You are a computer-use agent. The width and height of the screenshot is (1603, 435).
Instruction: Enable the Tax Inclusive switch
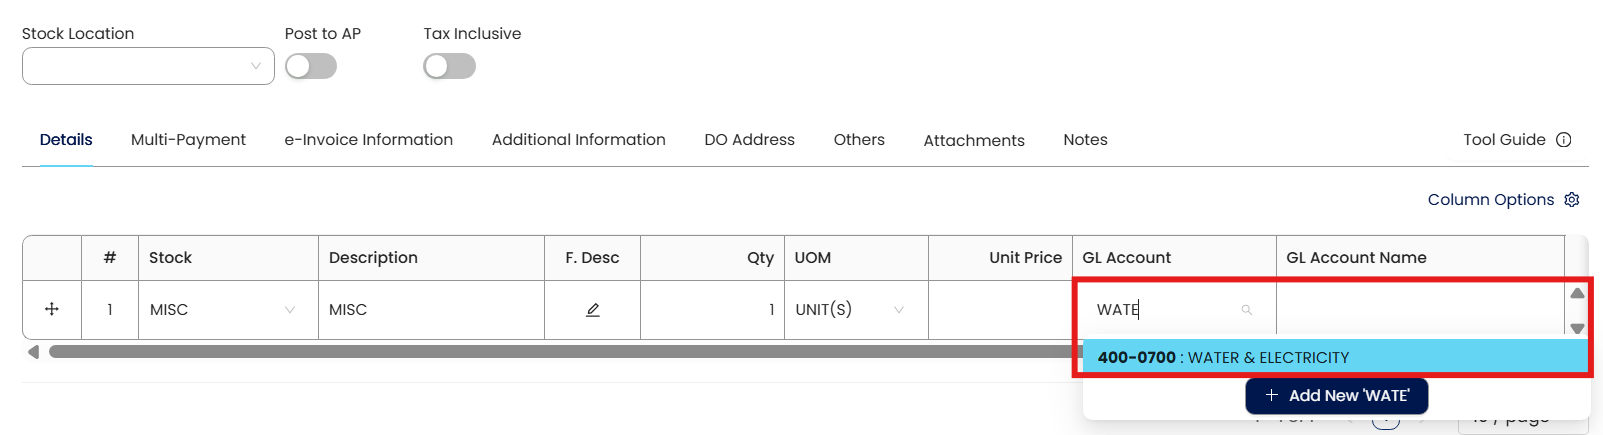coord(449,66)
